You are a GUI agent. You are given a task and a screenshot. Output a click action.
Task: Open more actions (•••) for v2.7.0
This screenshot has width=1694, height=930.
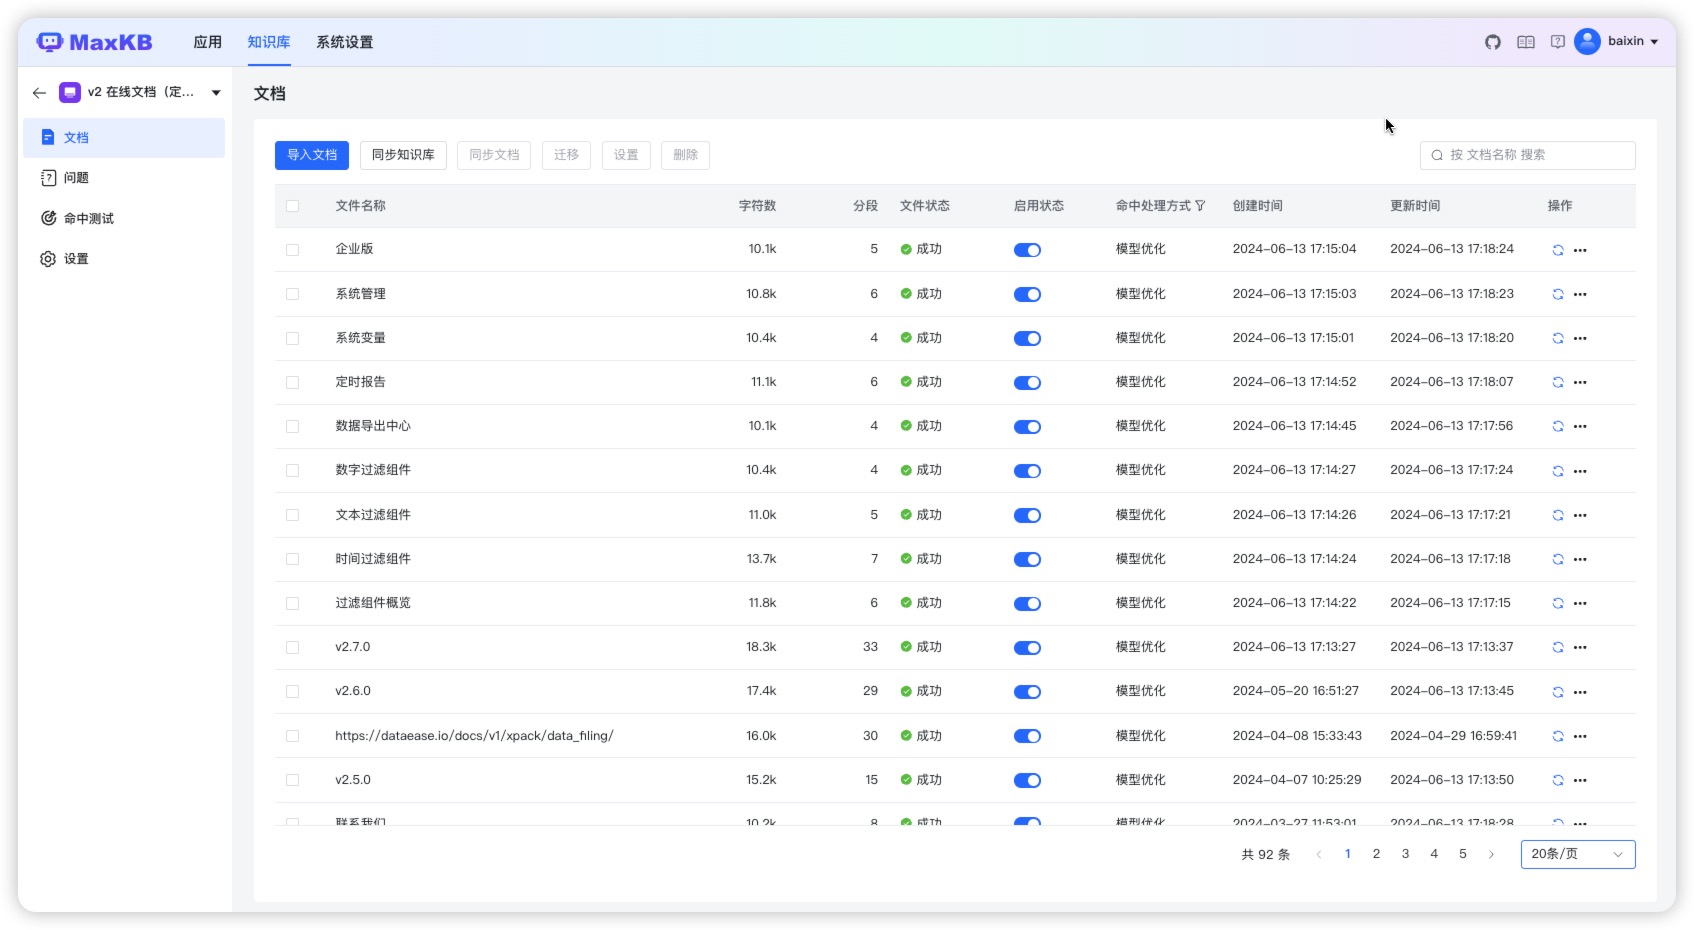coord(1581,647)
